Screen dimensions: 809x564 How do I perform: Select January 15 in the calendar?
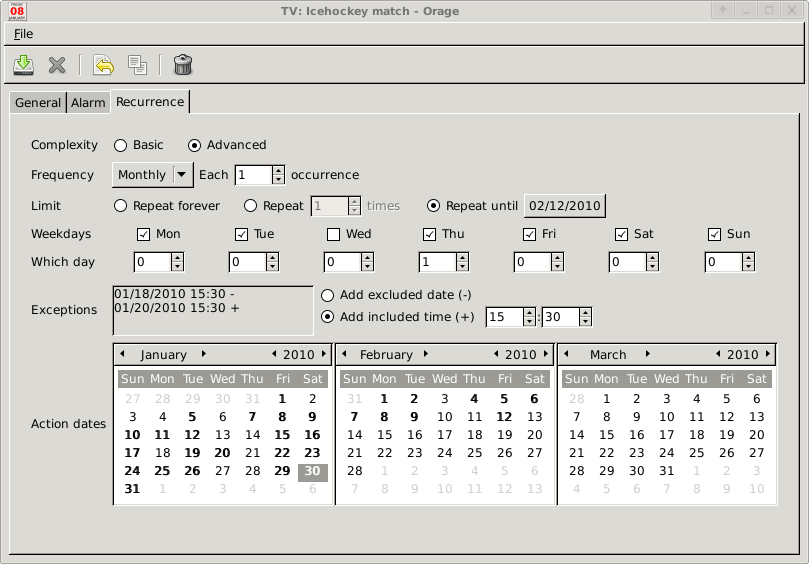coord(282,435)
